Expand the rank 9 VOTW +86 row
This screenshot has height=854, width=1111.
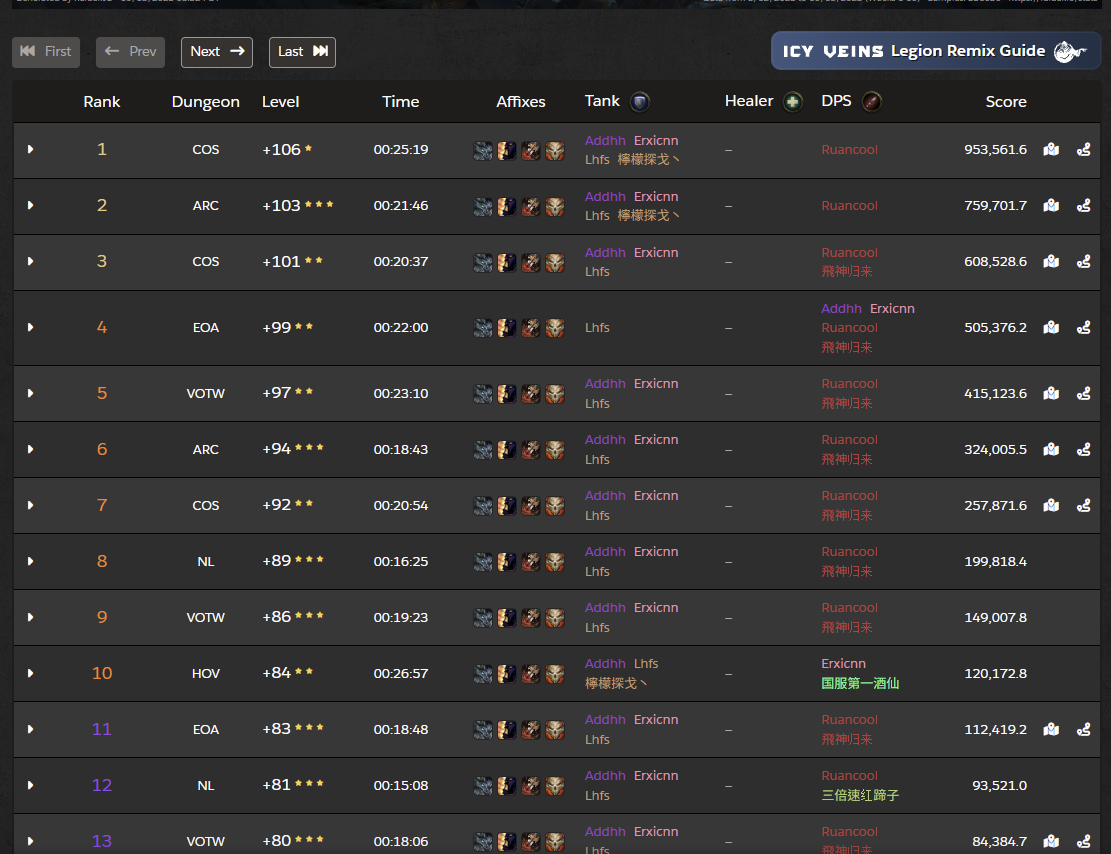point(30,617)
